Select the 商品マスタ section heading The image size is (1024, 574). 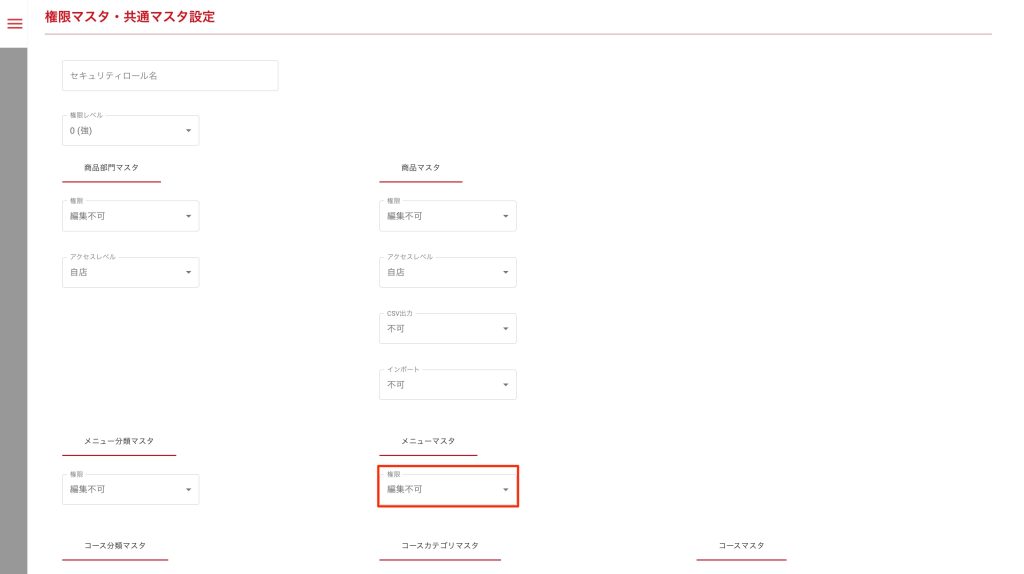[420, 168]
